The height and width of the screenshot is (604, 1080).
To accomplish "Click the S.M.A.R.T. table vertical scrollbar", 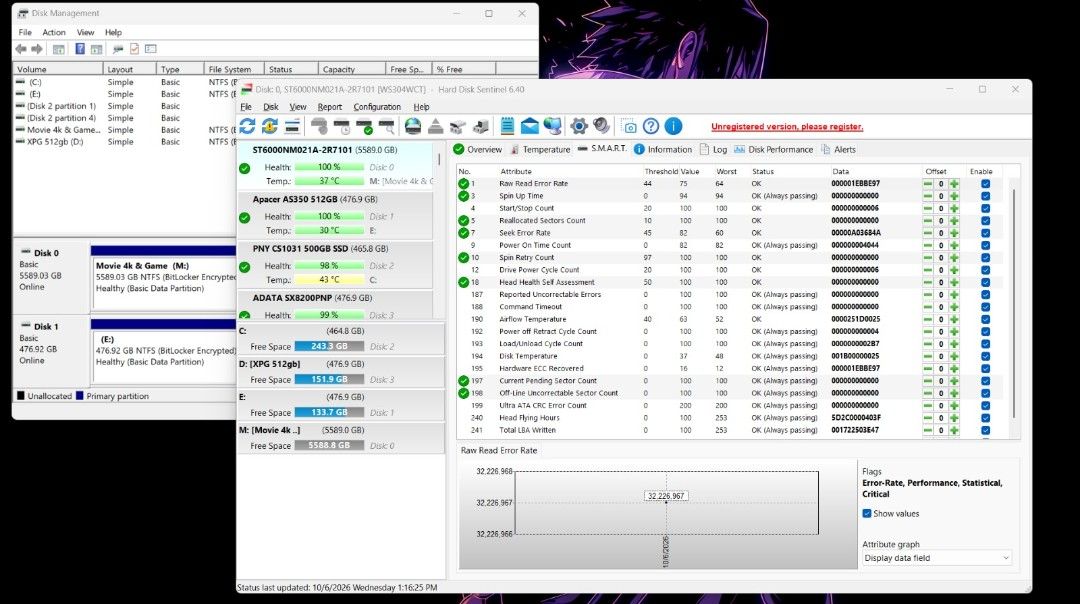I will point(1014,303).
